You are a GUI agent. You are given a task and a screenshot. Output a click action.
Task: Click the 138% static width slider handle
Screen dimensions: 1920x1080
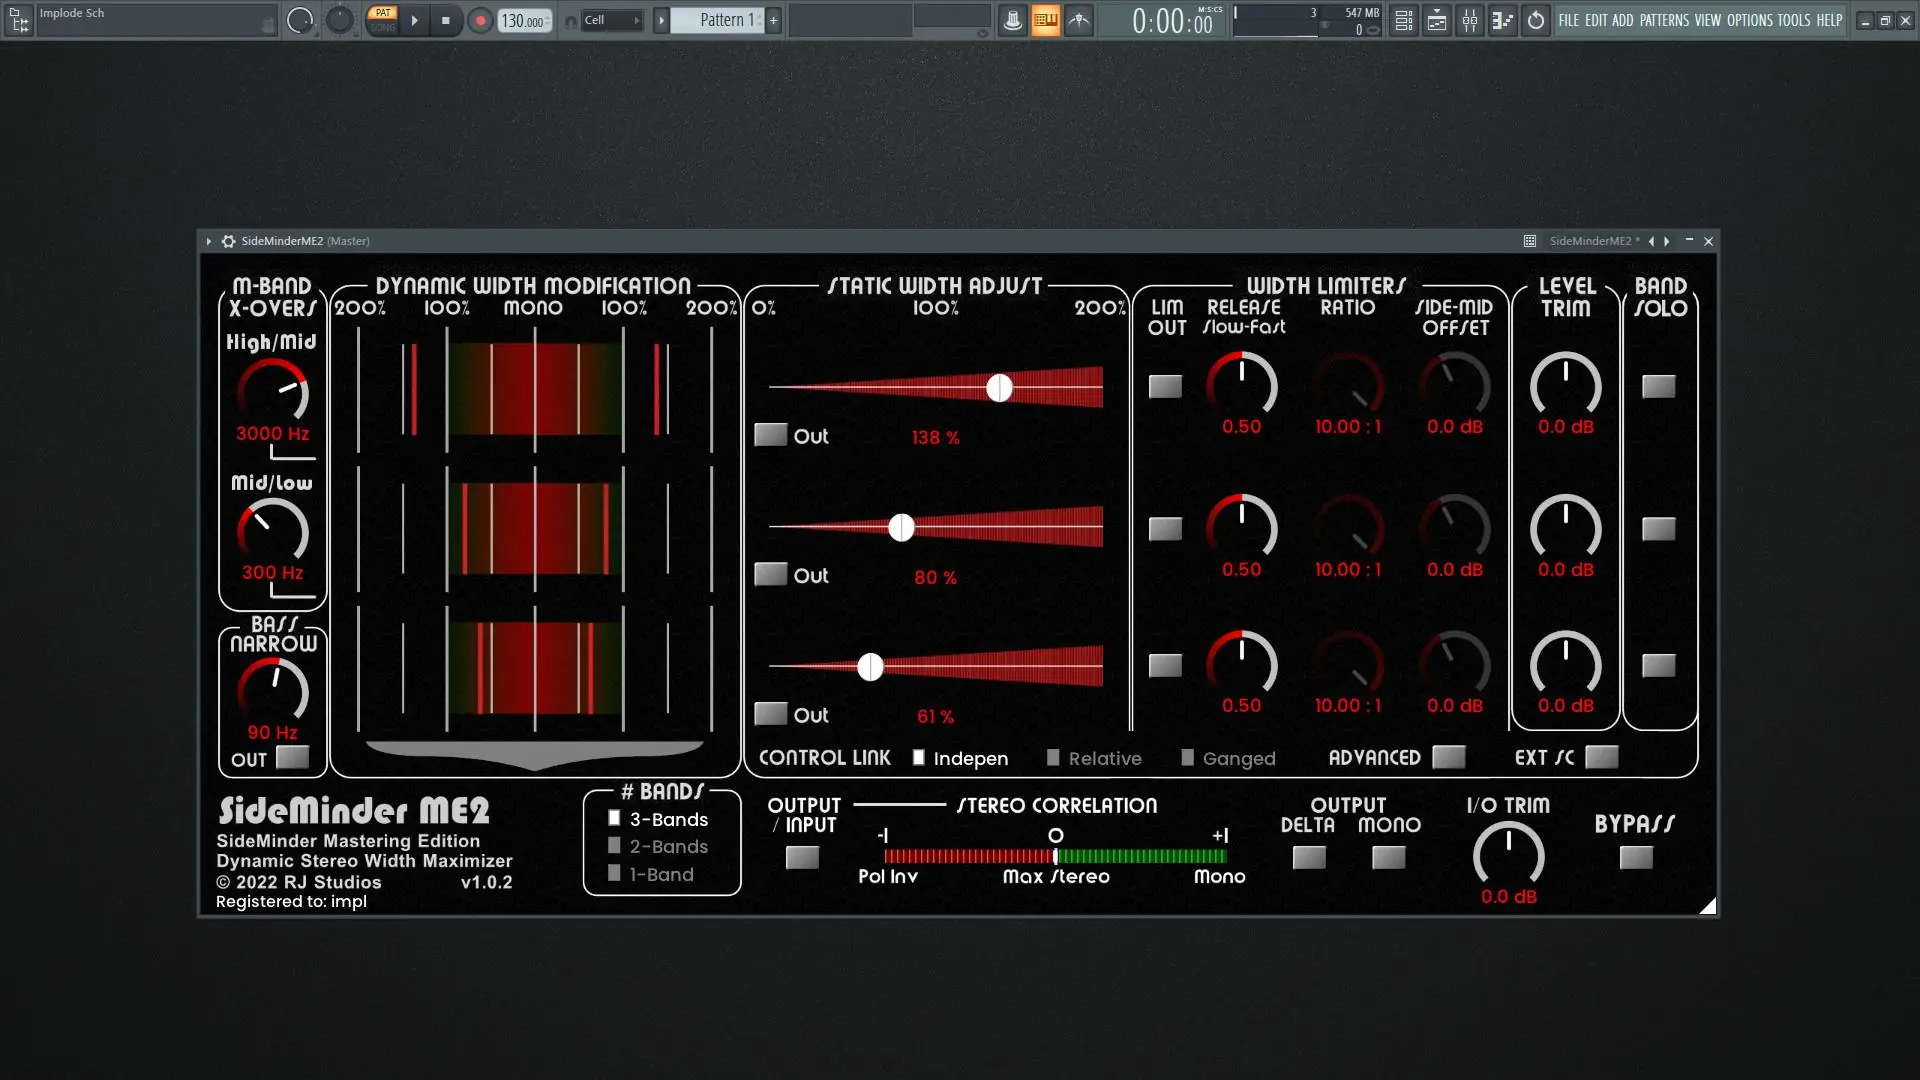point(999,388)
